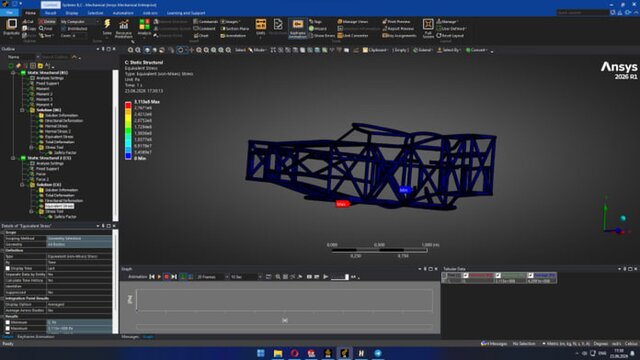Open the Resource Prediction tool
640x360 pixels.
pyautogui.click(x=124, y=29)
